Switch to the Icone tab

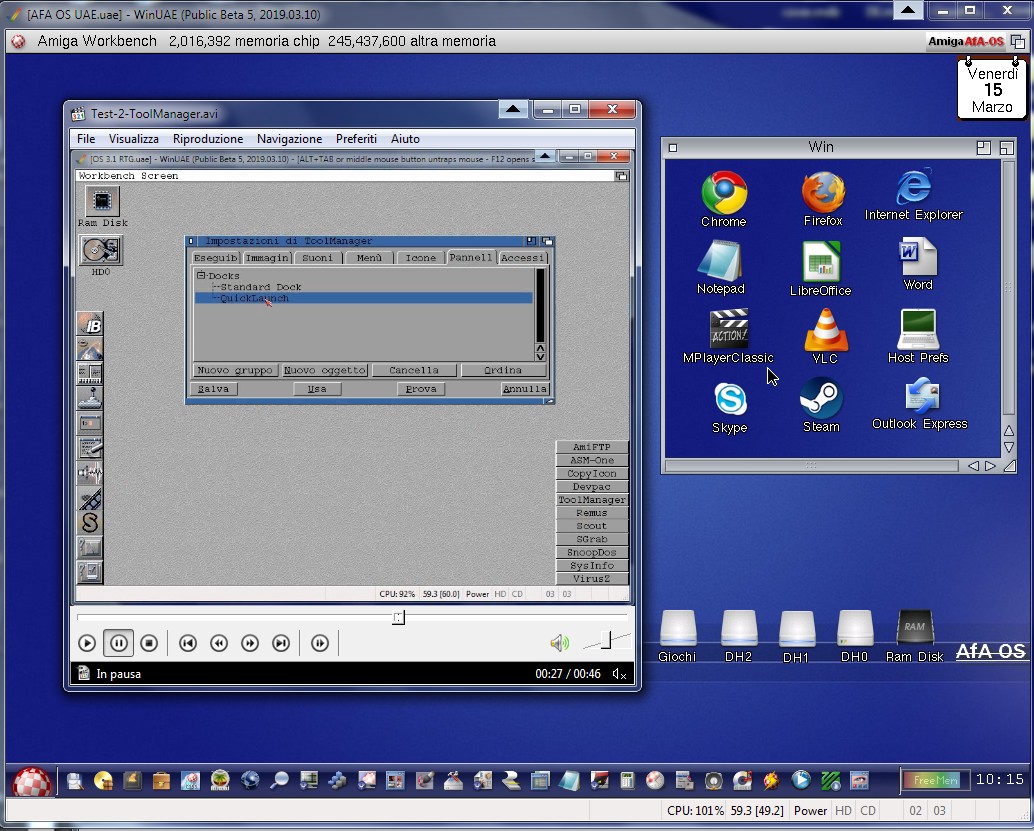coord(420,258)
